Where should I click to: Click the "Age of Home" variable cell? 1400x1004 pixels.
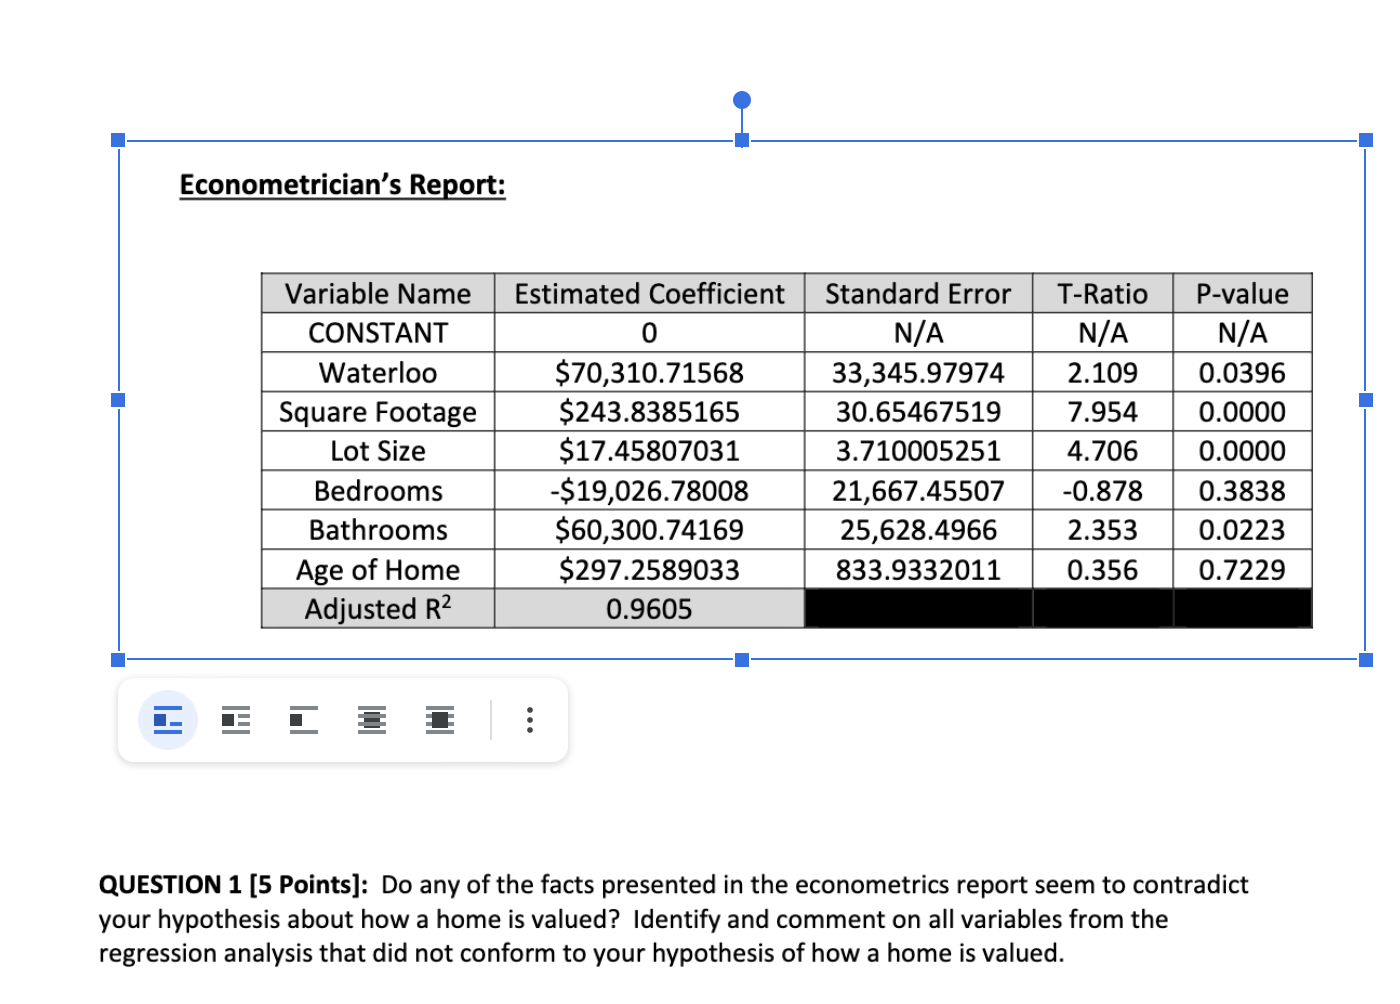(x=378, y=570)
